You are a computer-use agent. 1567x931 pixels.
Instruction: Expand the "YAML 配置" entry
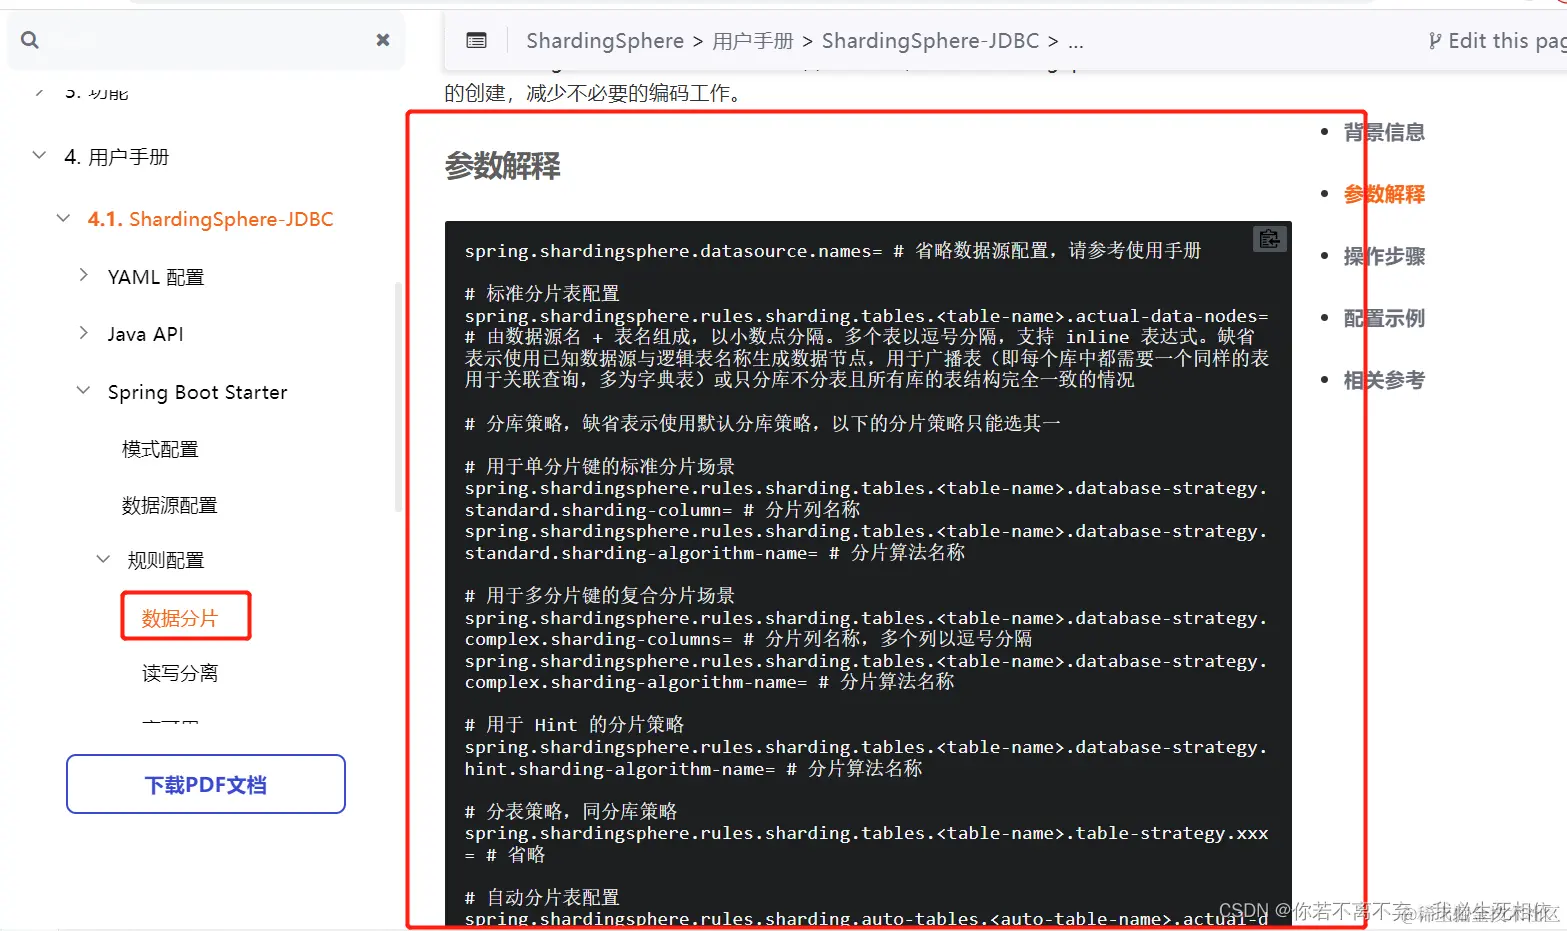pos(85,276)
